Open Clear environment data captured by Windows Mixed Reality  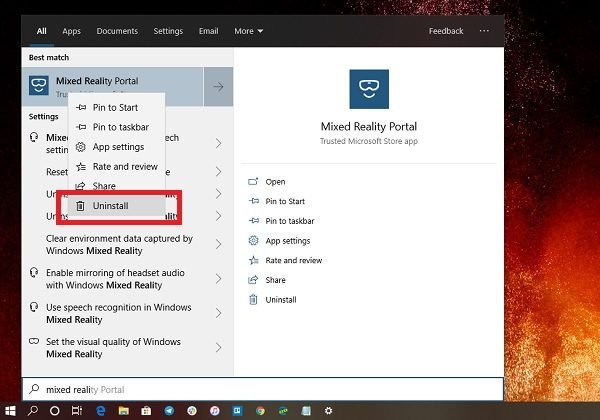click(119, 245)
